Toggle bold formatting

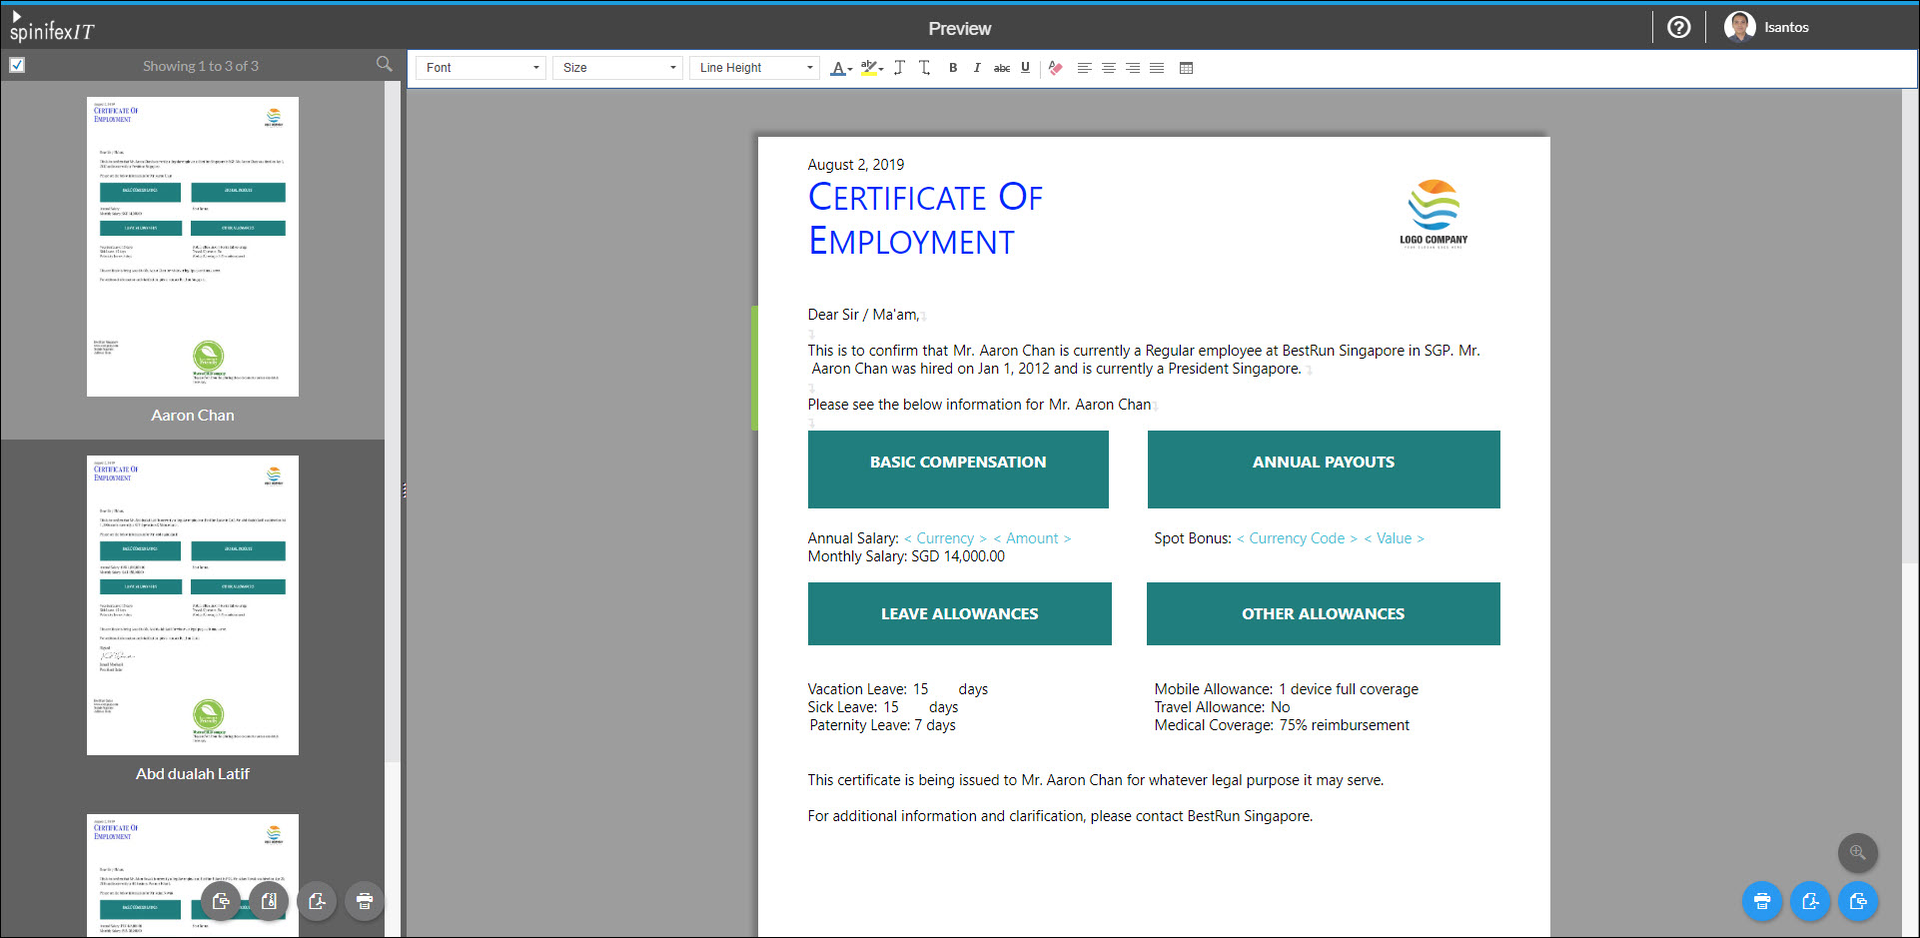(953, 68)
